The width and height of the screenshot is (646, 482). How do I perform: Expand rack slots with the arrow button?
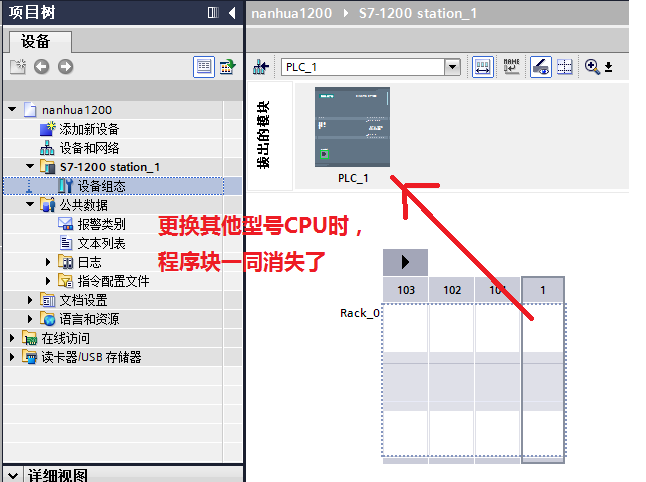click(405, 262)
